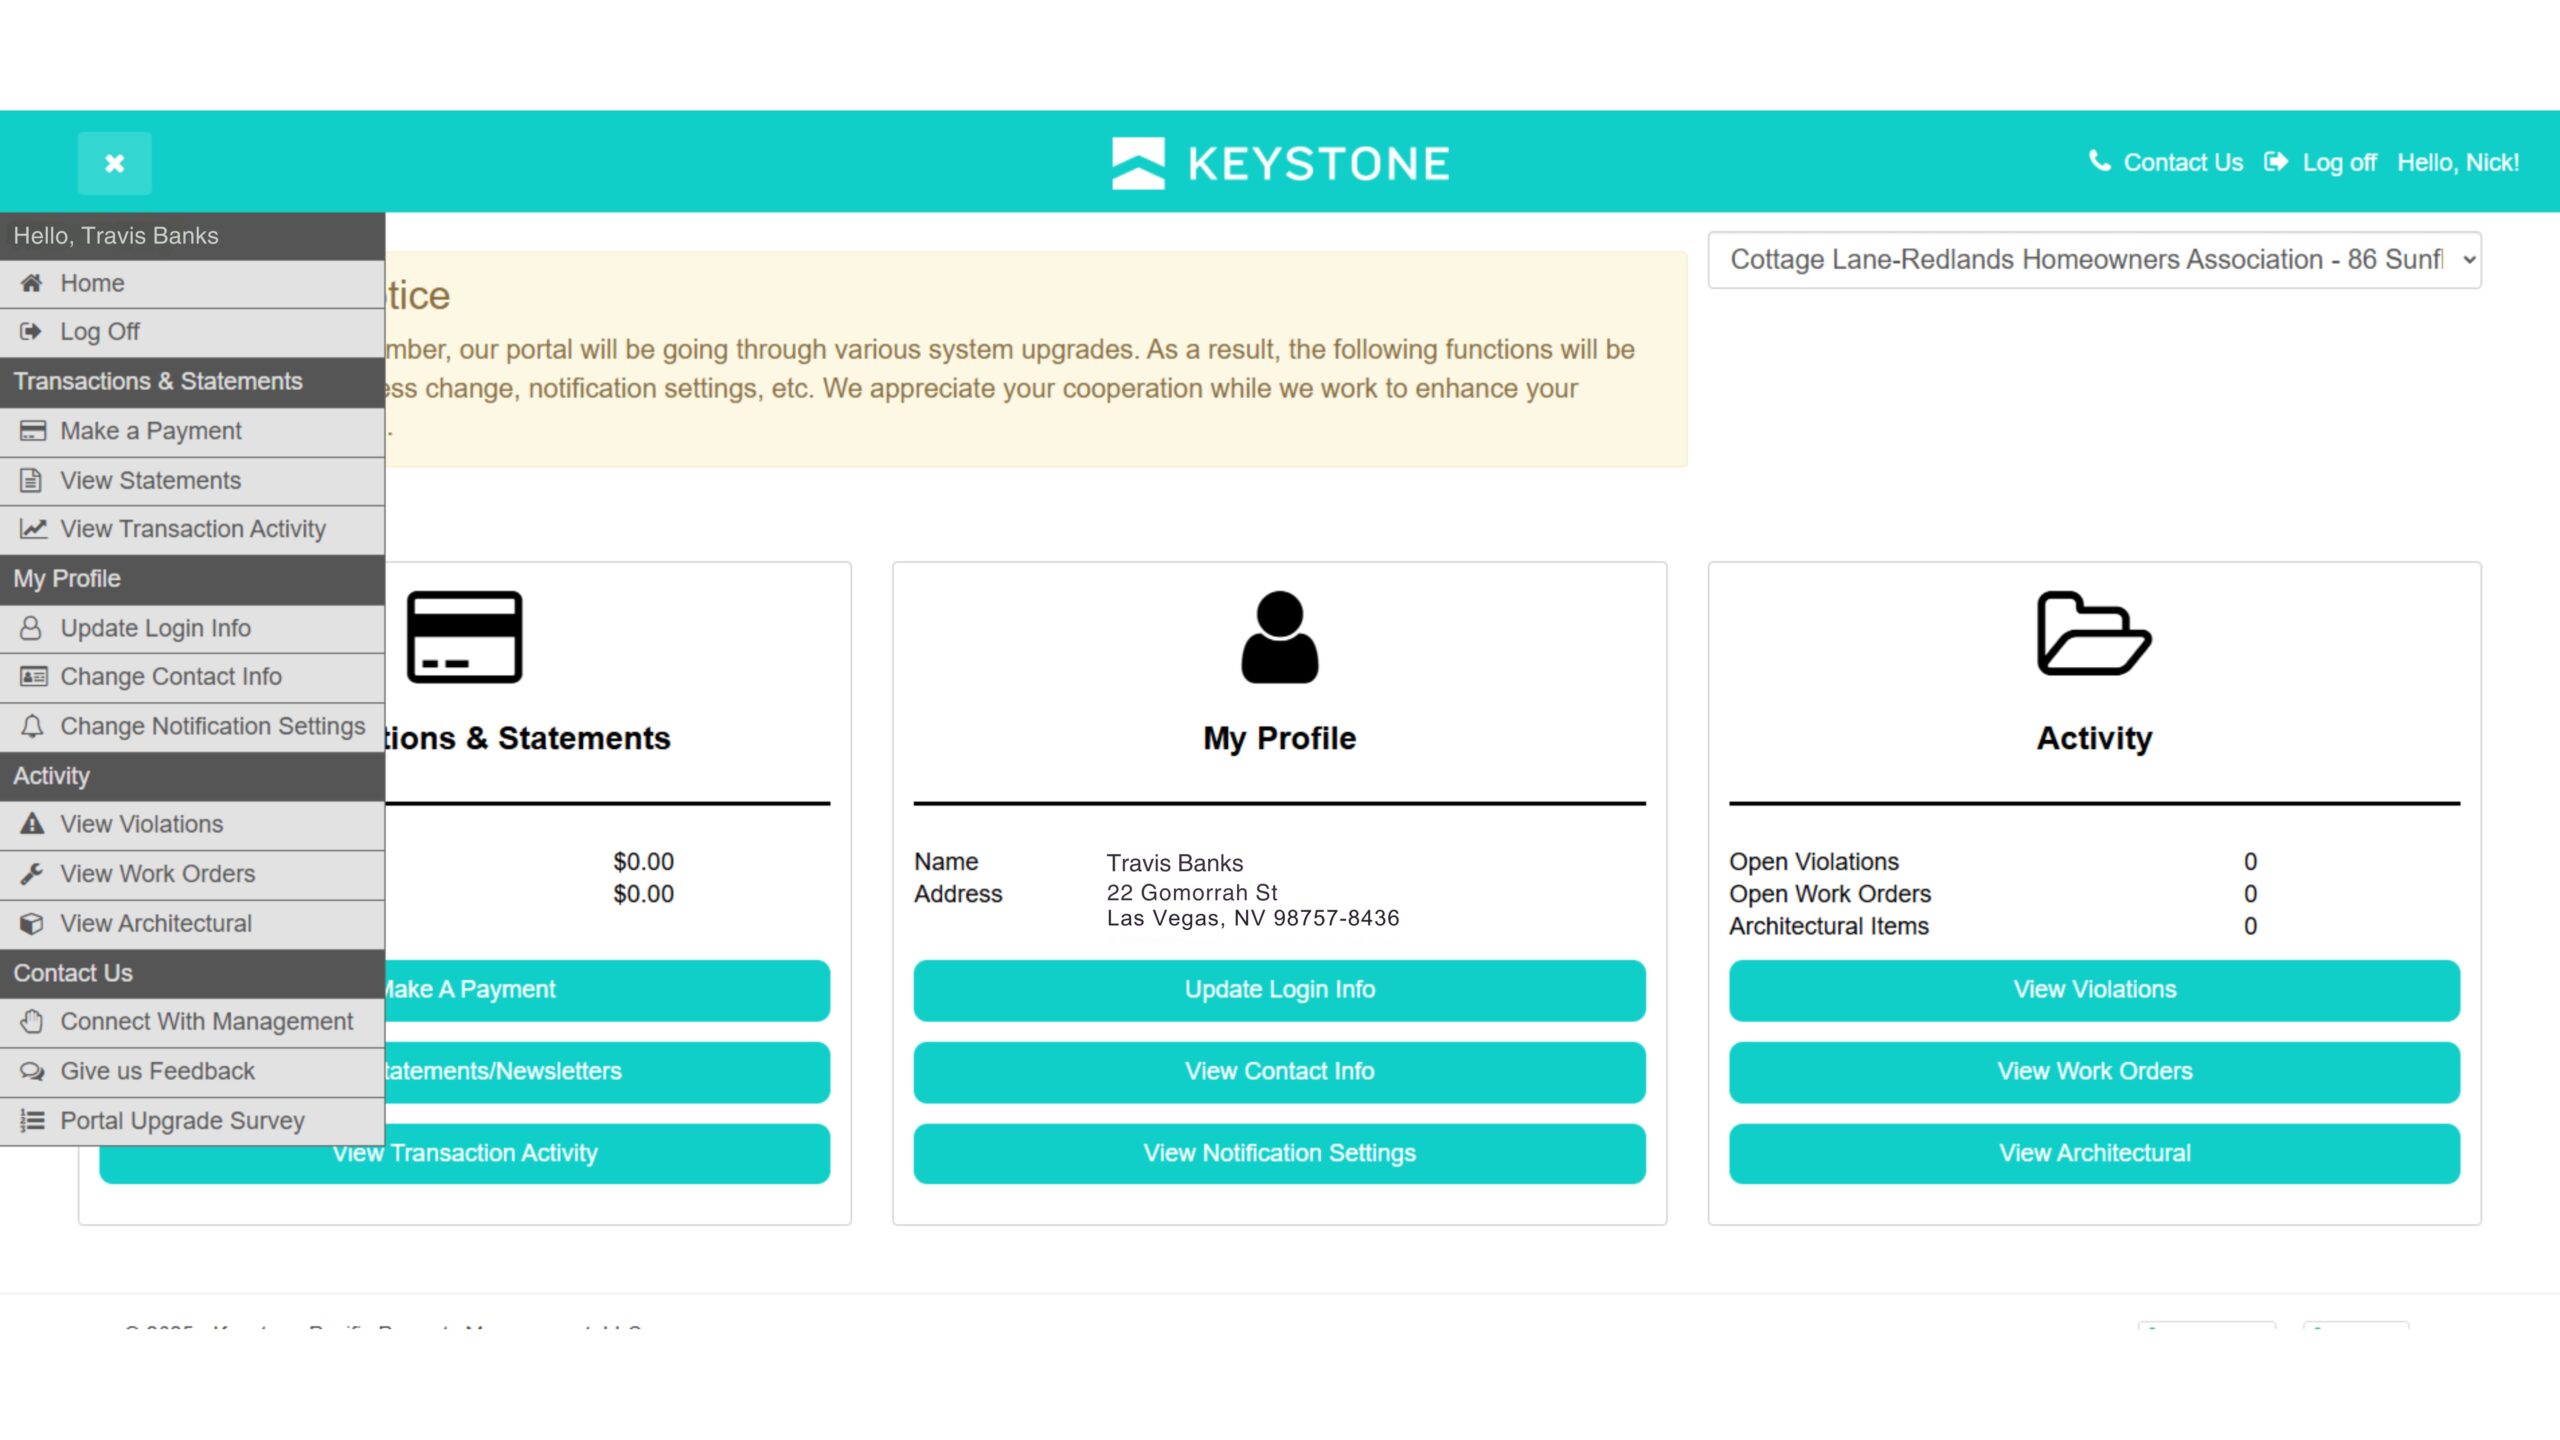The image size is (2560, 1440).
Task: Click the log off arrow icon in header
Action: (x=2275, y=162)
